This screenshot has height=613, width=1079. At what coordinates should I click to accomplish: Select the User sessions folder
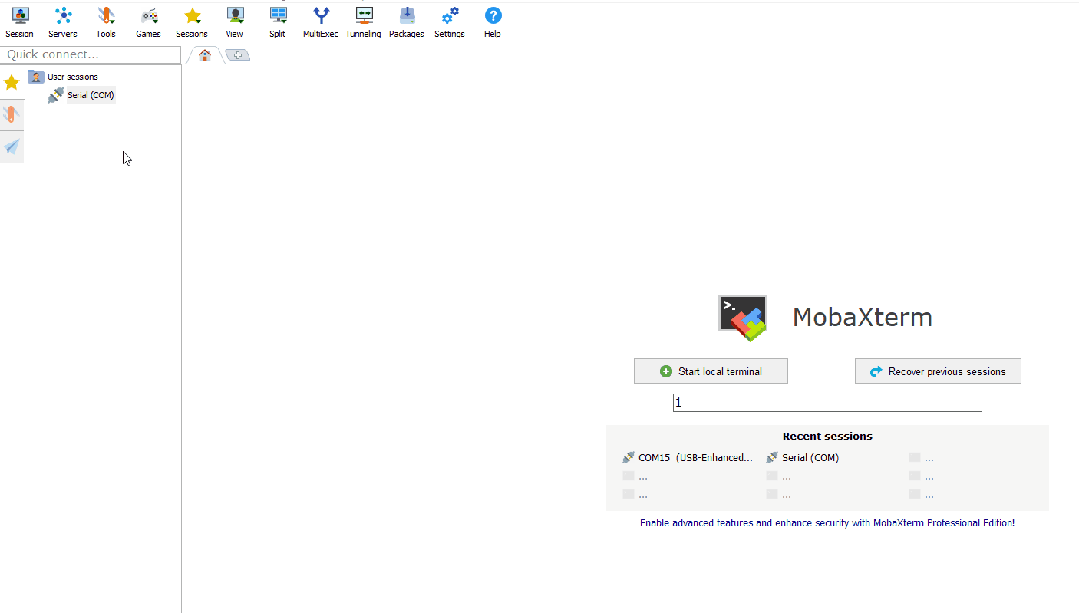click(63, 77)
